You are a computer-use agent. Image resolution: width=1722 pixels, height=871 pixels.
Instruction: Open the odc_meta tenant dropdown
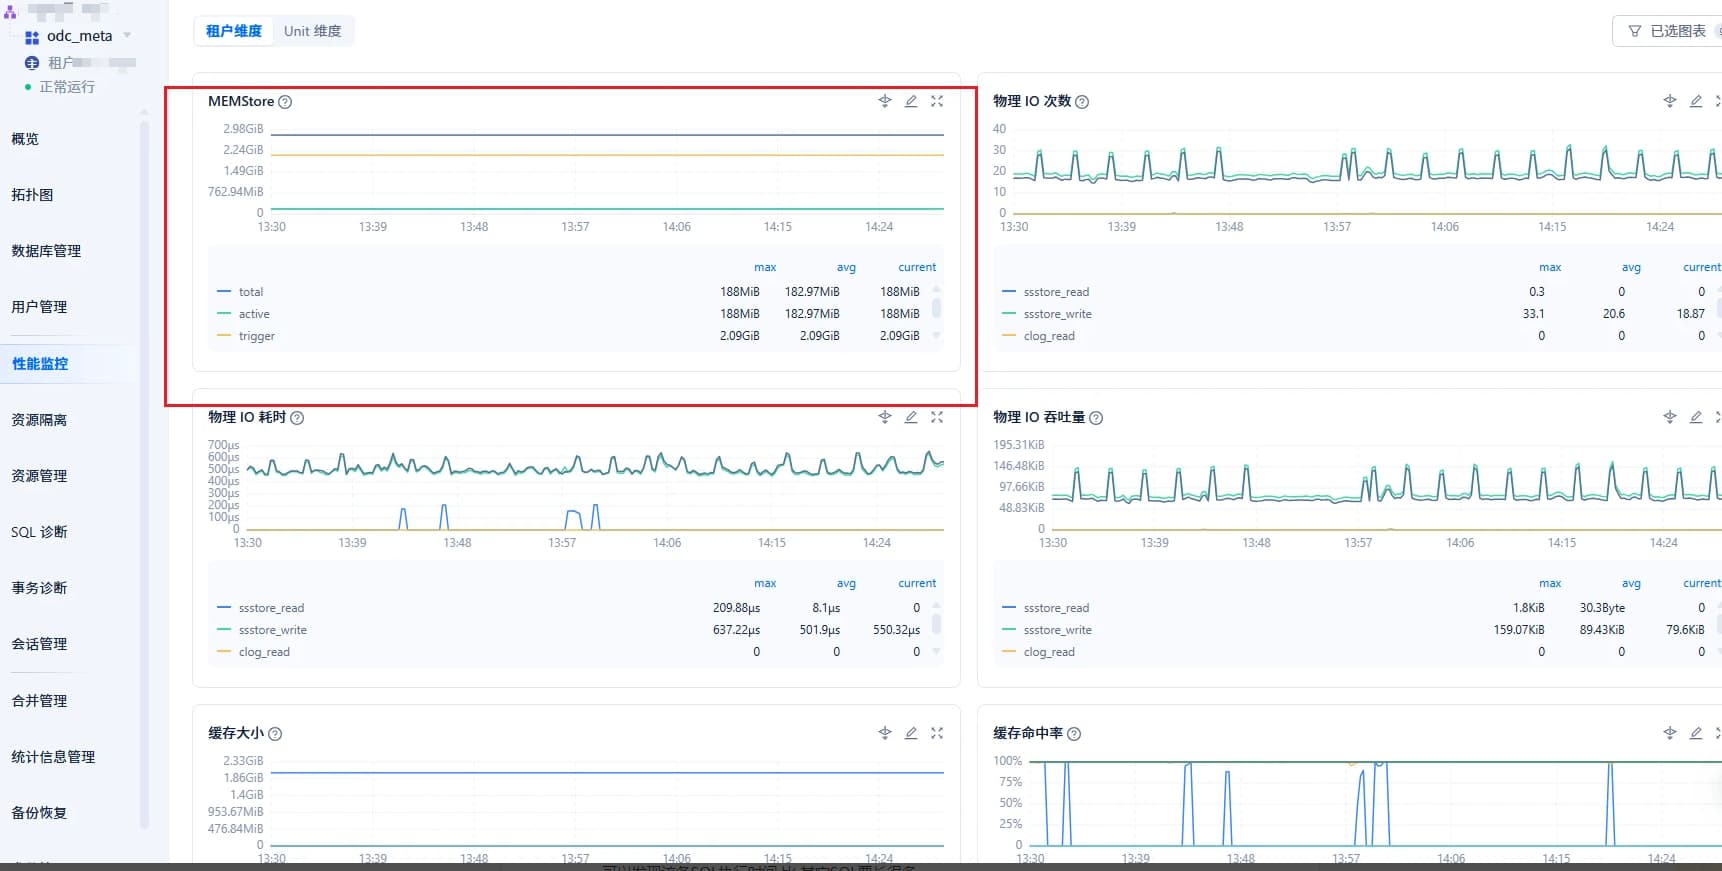pyautogui.click(x=127, y=36)
